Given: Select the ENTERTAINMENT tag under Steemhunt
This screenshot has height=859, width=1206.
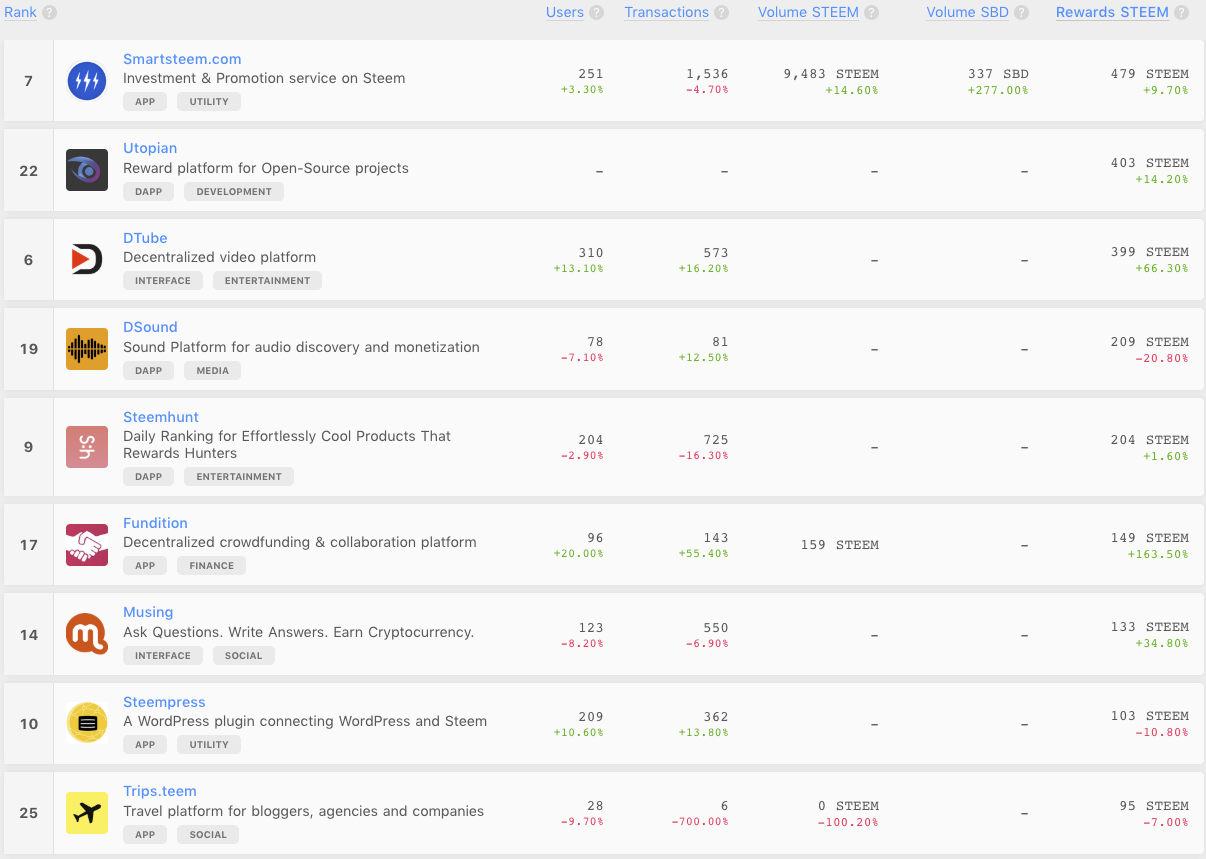Looking at the screenshot, I should coord(239,477).
